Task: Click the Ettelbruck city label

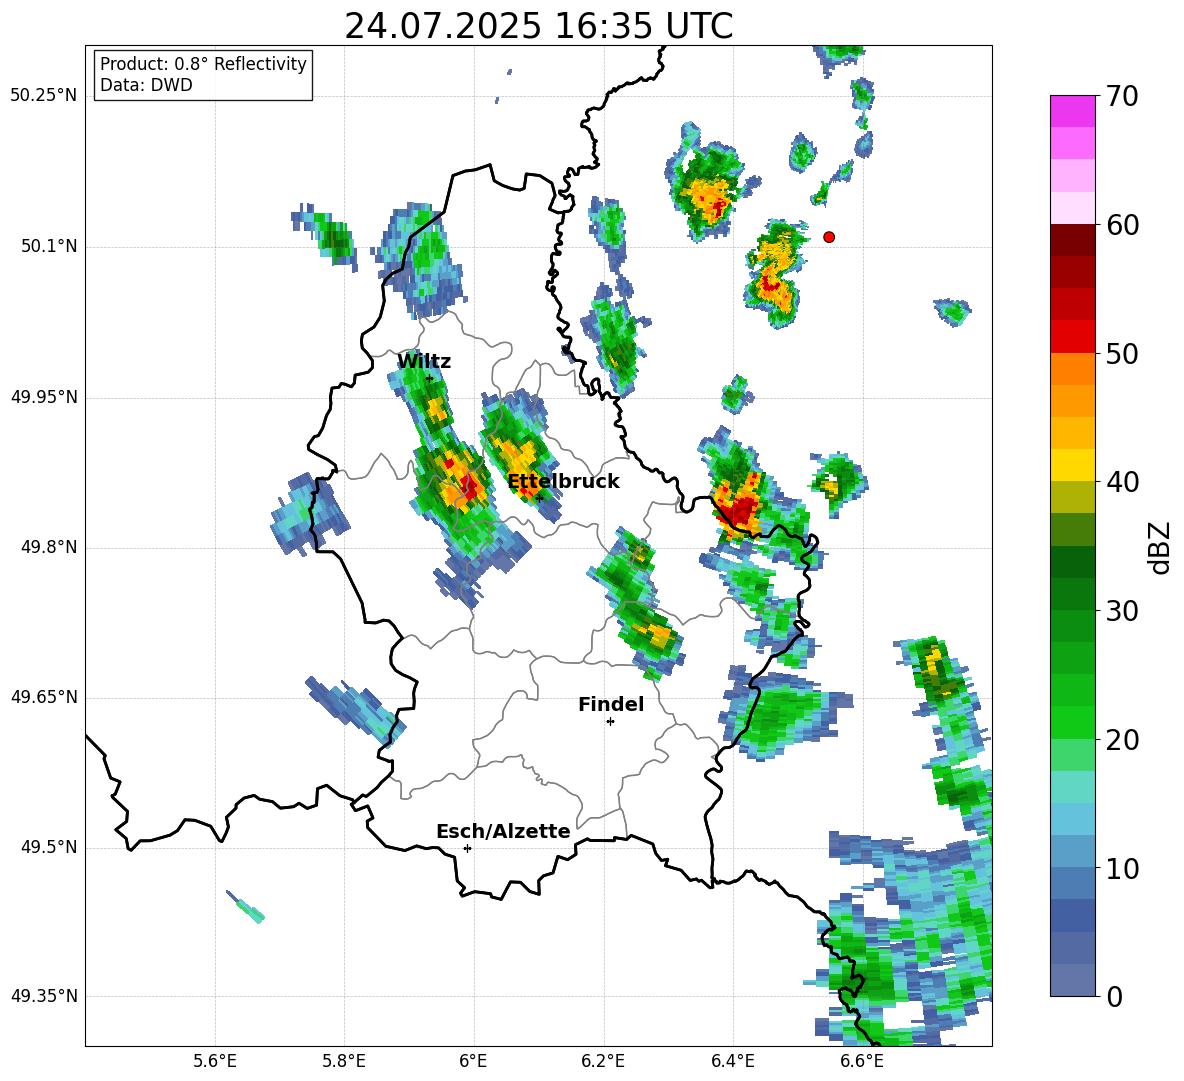Action: pyautogui.click(x=563, y=482)
